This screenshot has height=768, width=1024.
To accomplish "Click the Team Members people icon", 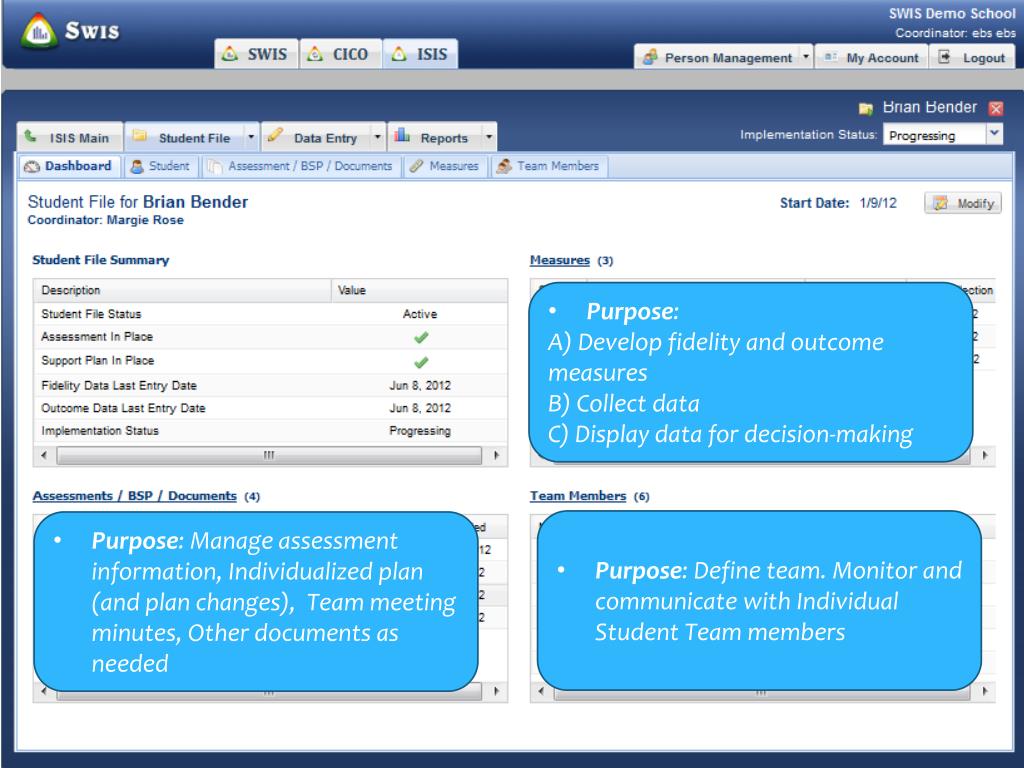I will [x=504, y=167].
